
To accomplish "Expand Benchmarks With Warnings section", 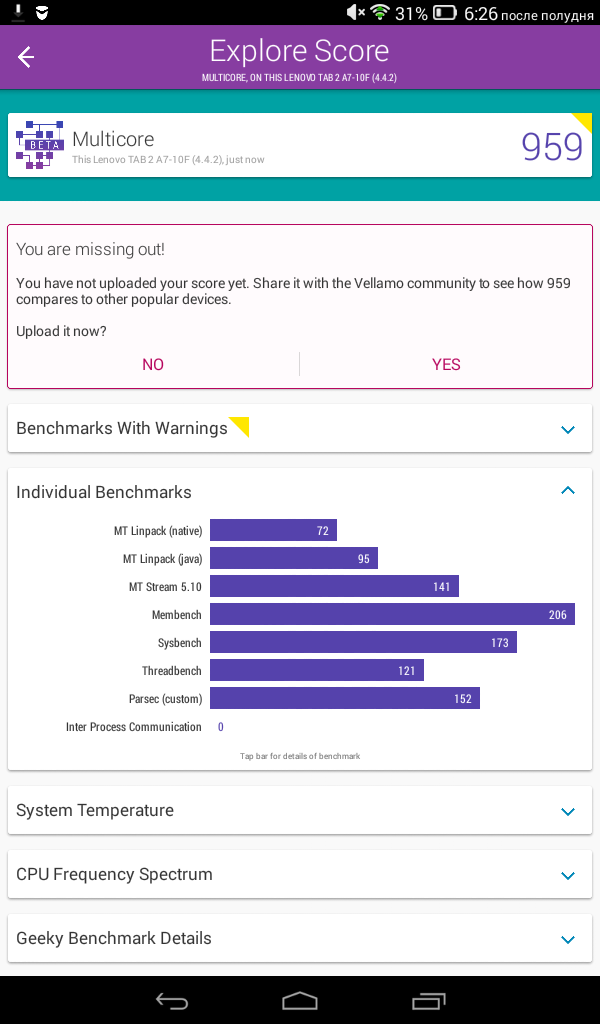I will click(300, 428).
